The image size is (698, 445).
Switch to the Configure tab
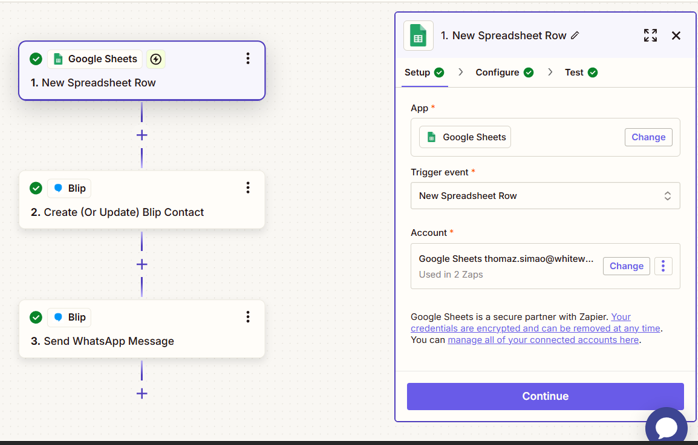pyautogui.click(x=504, y=72)
